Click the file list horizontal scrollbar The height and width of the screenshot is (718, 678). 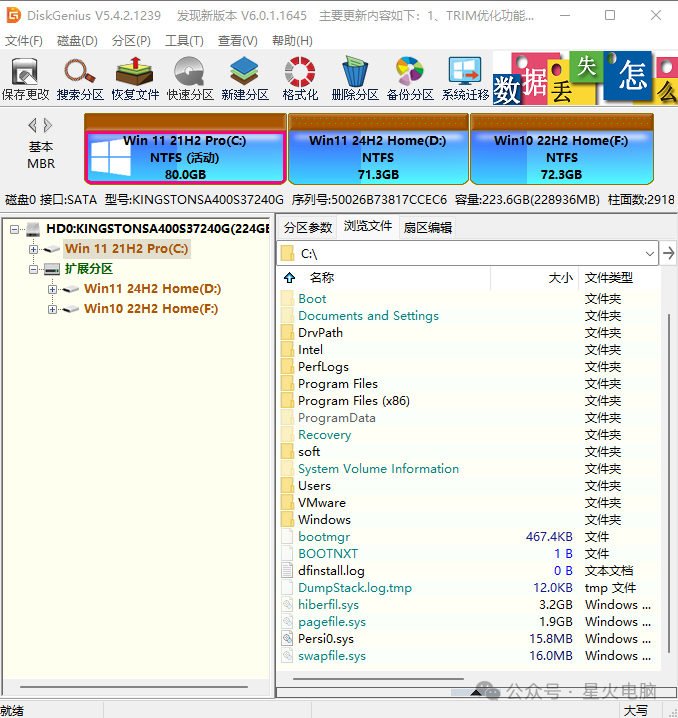tap(378, 679)
